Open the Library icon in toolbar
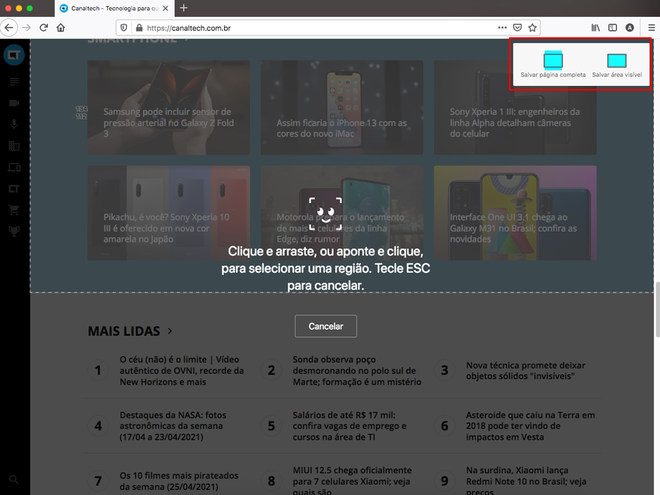Viewport: 660px width, 495px height. click(x=596, y=28)
